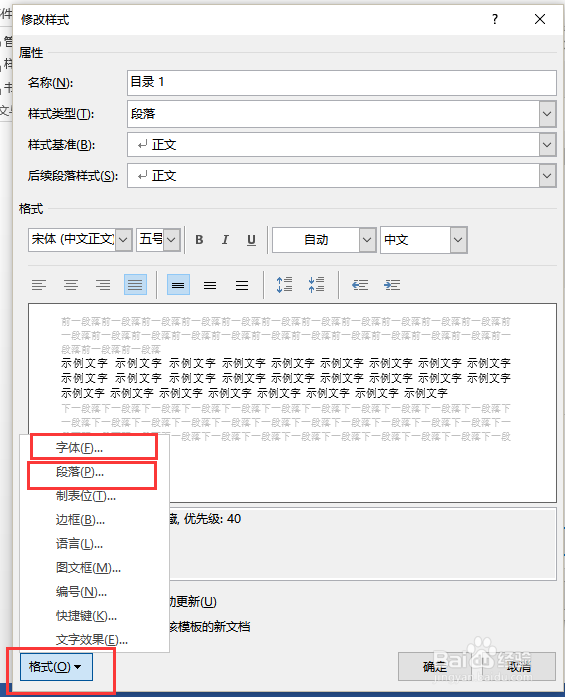
Task: Decrease indent icon
Action: [360, 284]
